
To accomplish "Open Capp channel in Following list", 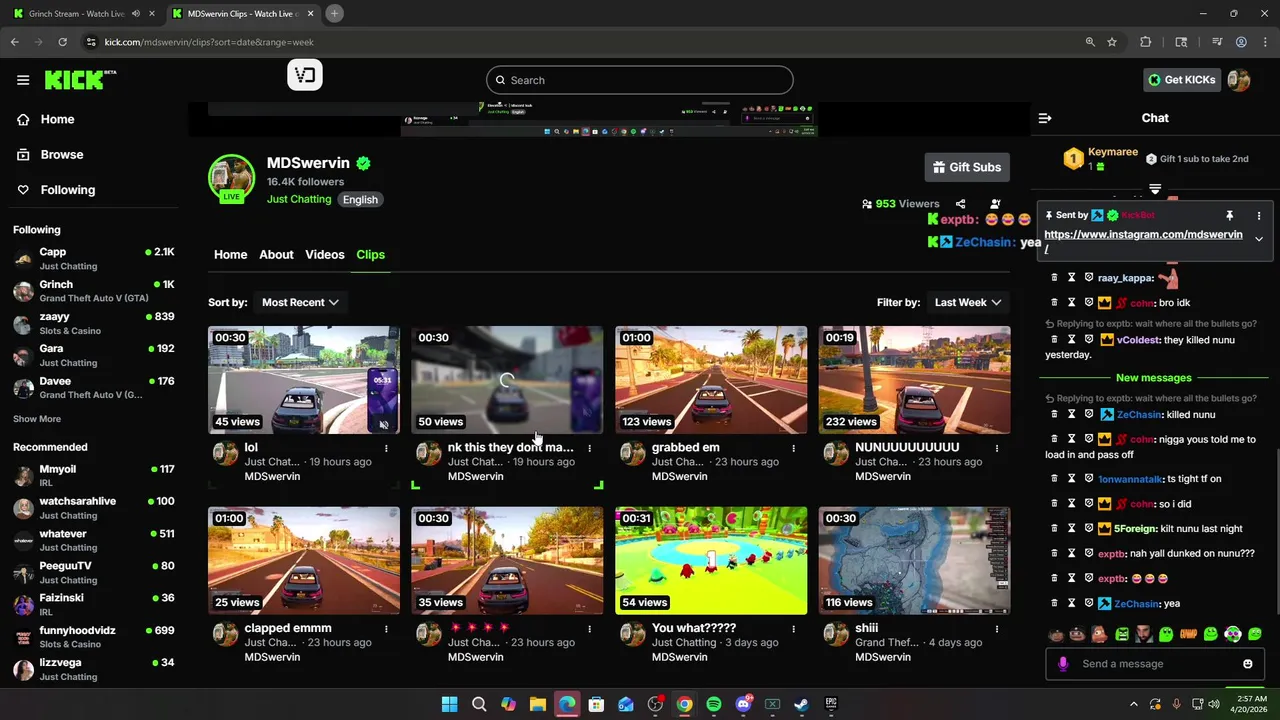I will tap(93, 259).
